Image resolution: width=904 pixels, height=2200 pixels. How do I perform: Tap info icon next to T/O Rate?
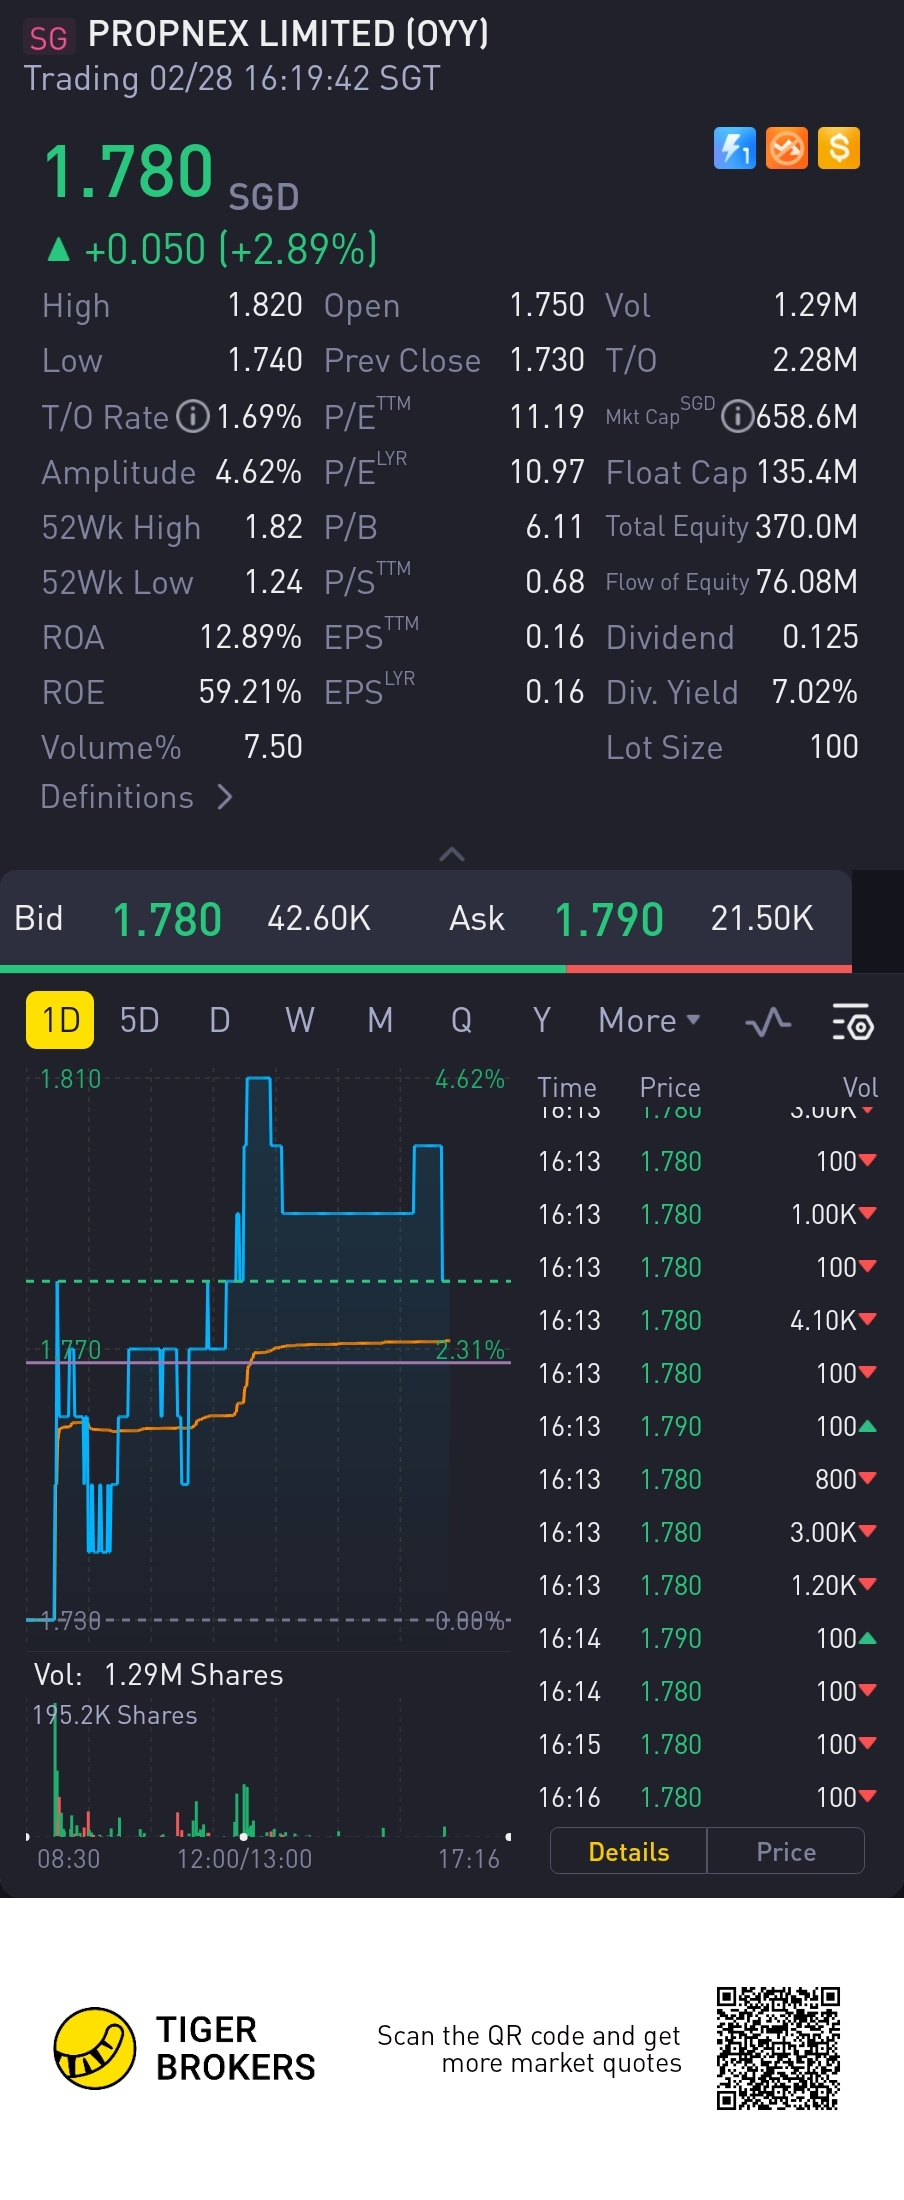pyautogui.click(x=193, y=417)
